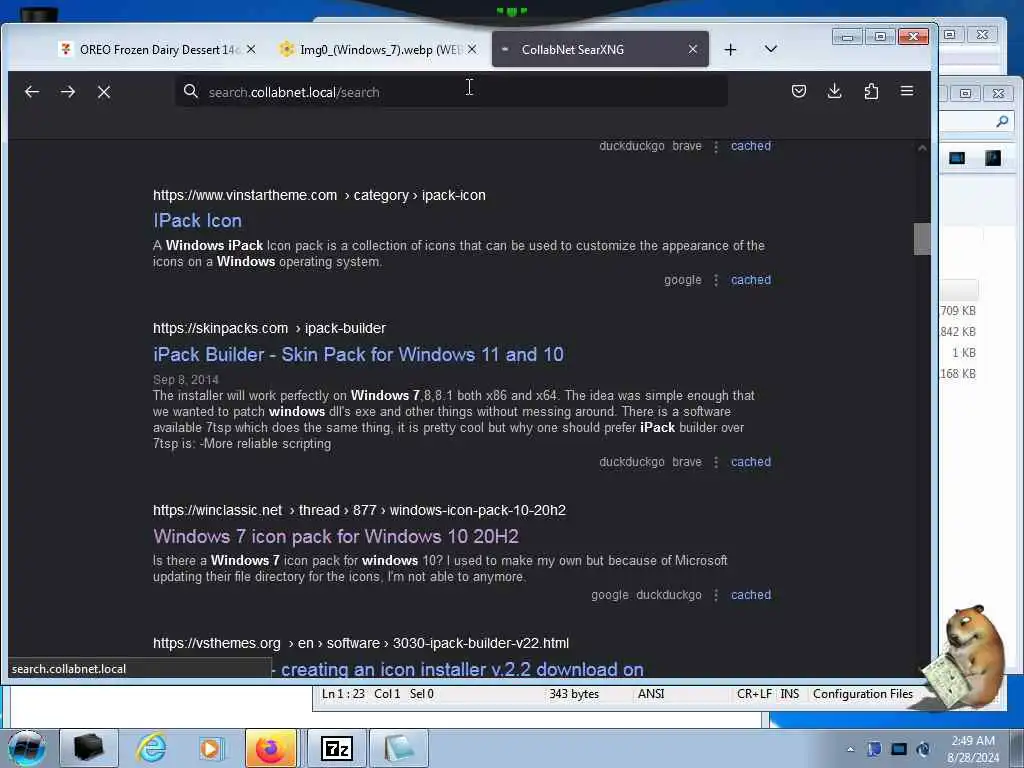Image resolution: width=1024 pixels, height=768 pixels.
Task: Launch Internet Explorer from the taskbar
Action: click(152, 748)
